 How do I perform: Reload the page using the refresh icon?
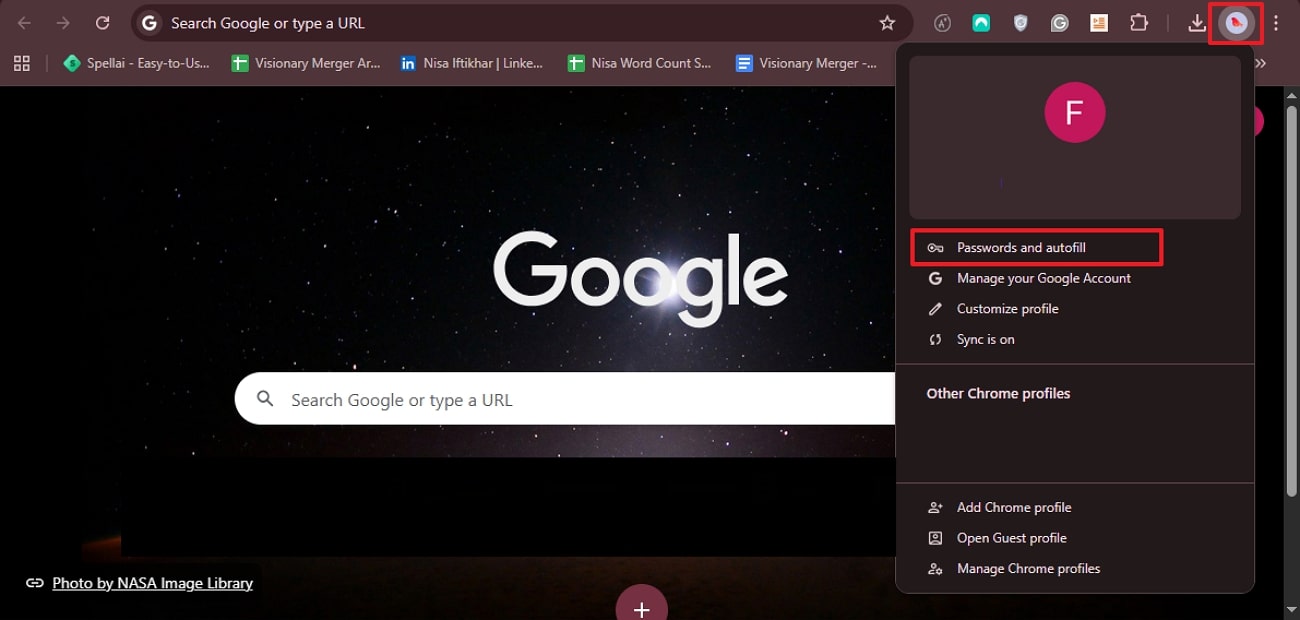pyautogui.click(x=102, y=22)
